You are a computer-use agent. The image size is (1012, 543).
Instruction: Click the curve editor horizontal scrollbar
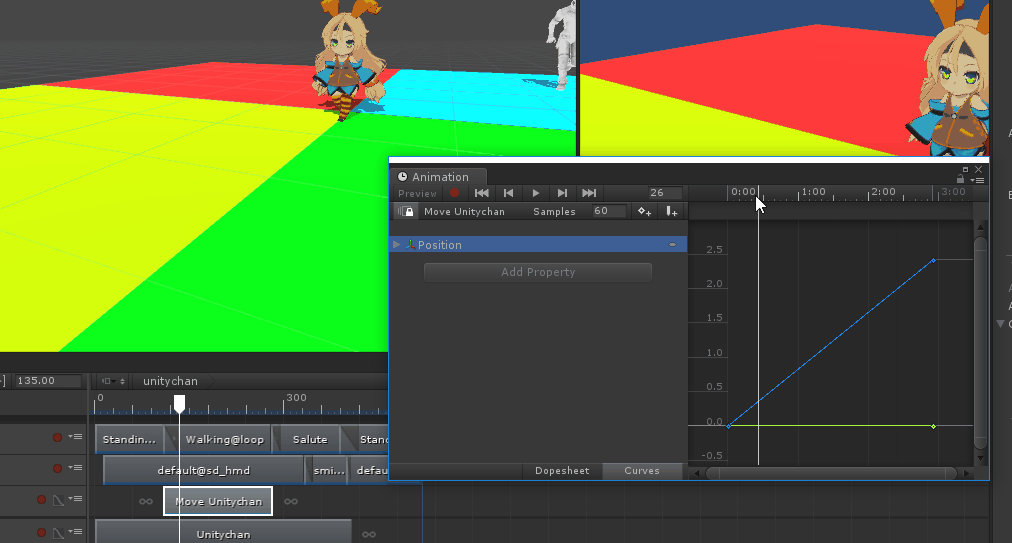[831, 473]
